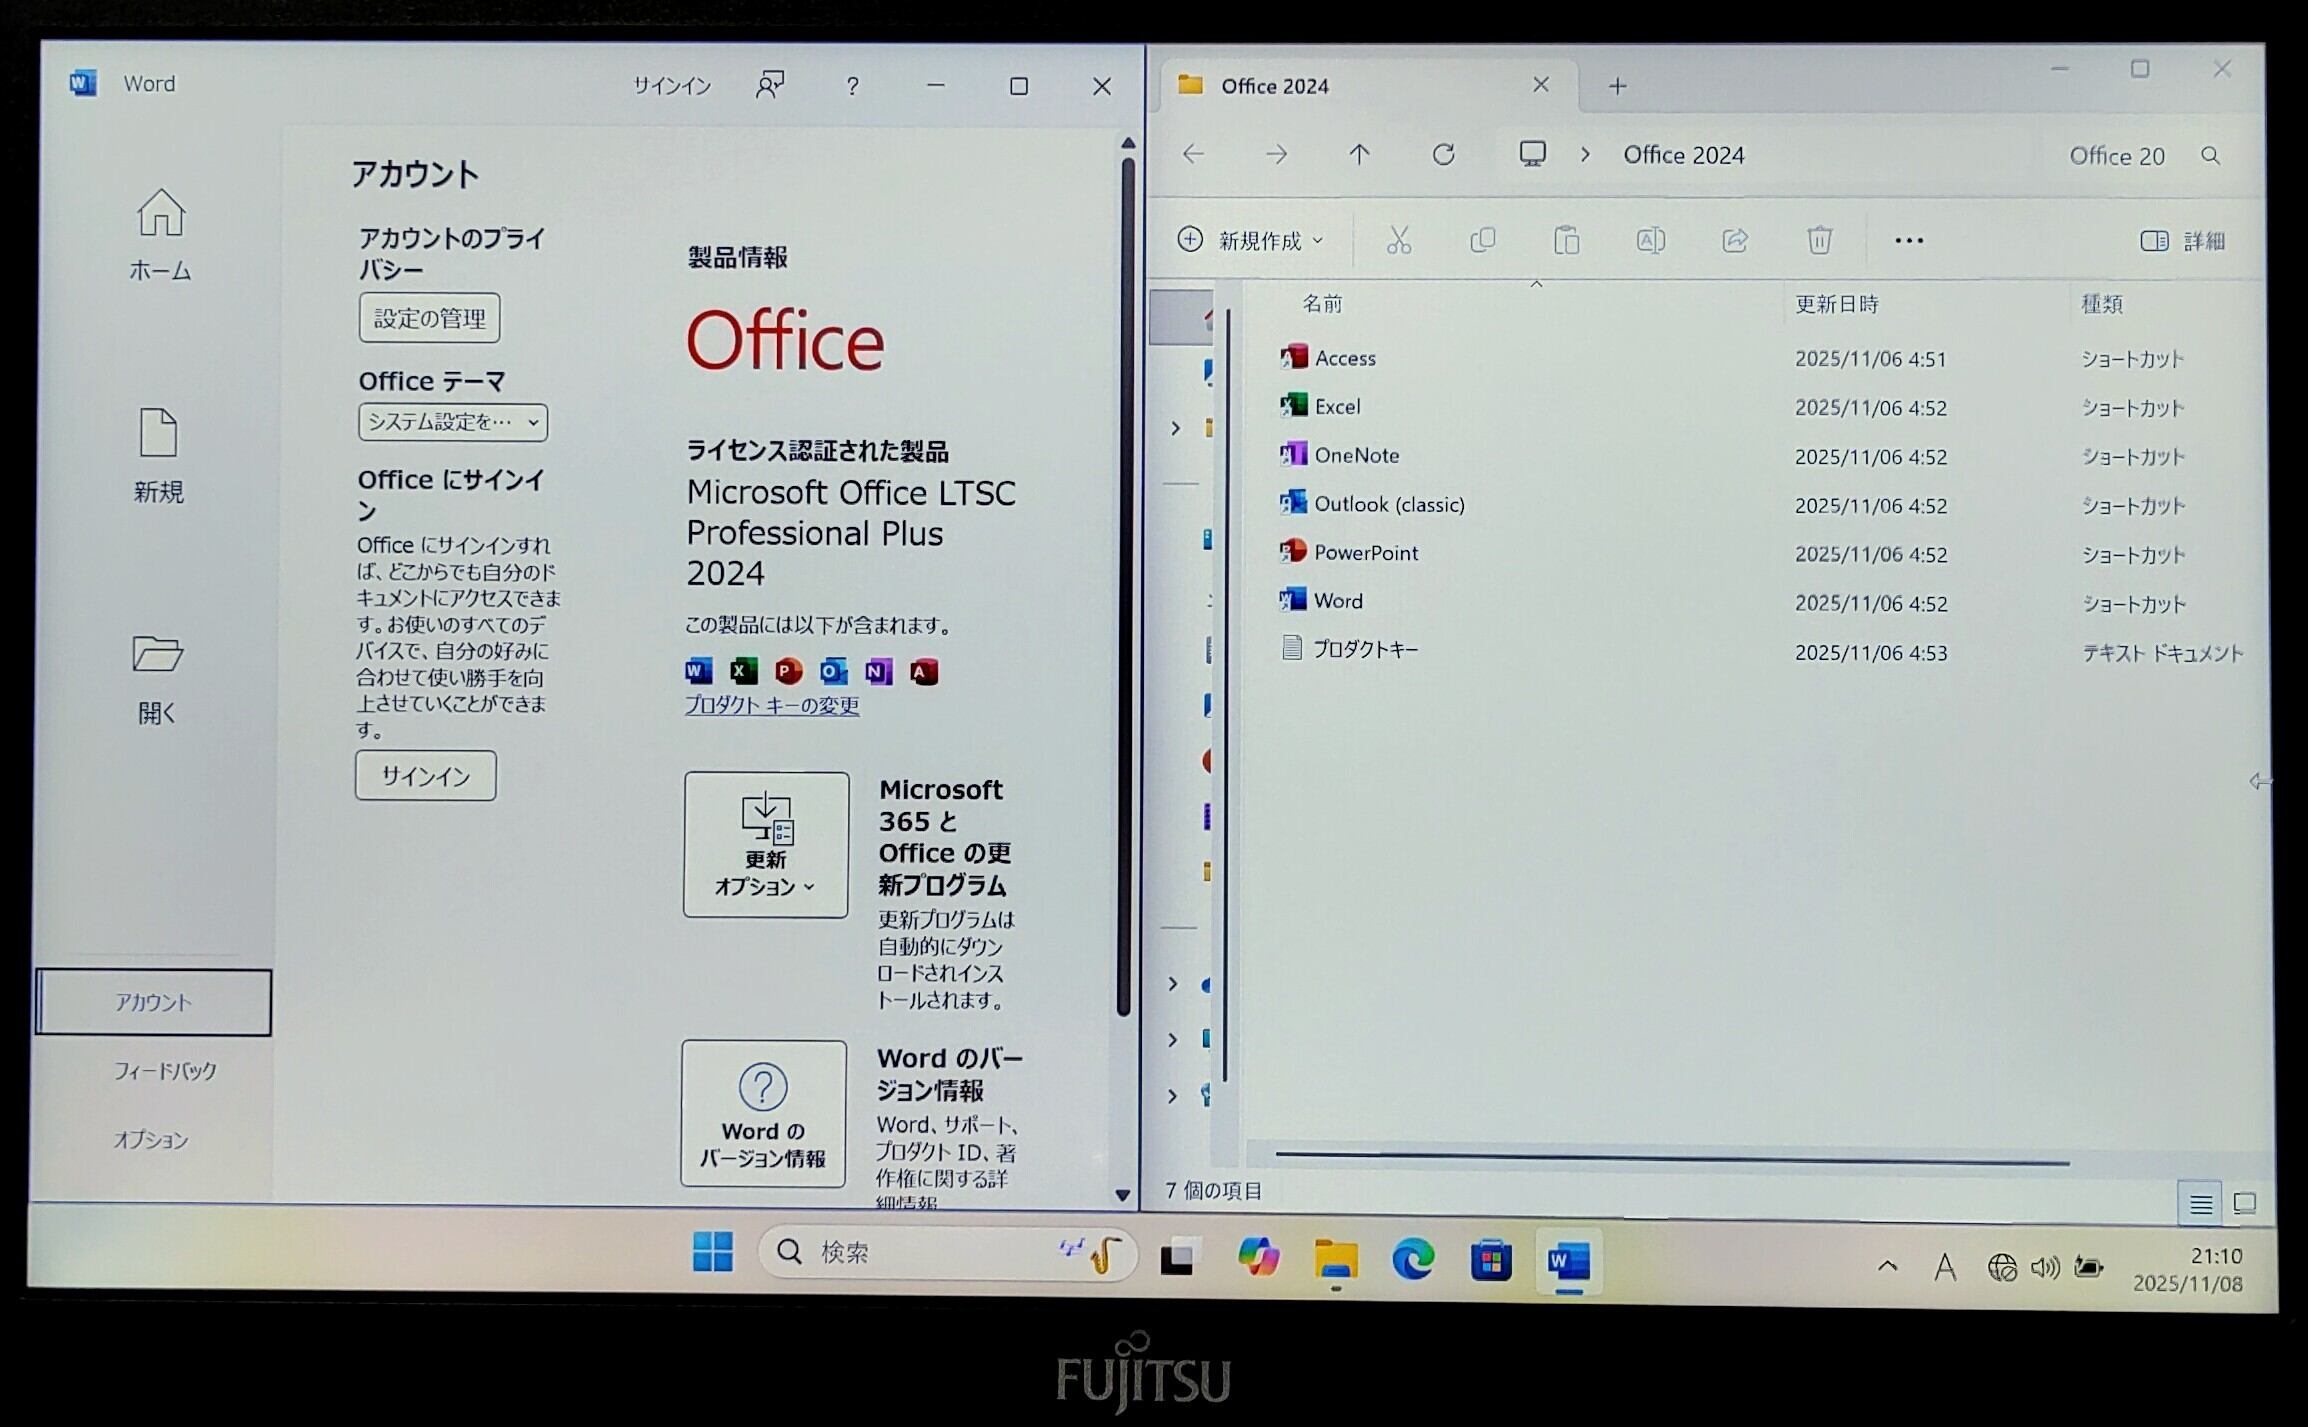The width and height of the screenshot is (2308, 1427).
Task: Click the Refresh icon in Explorer navigation
Action: (1443, 155)
